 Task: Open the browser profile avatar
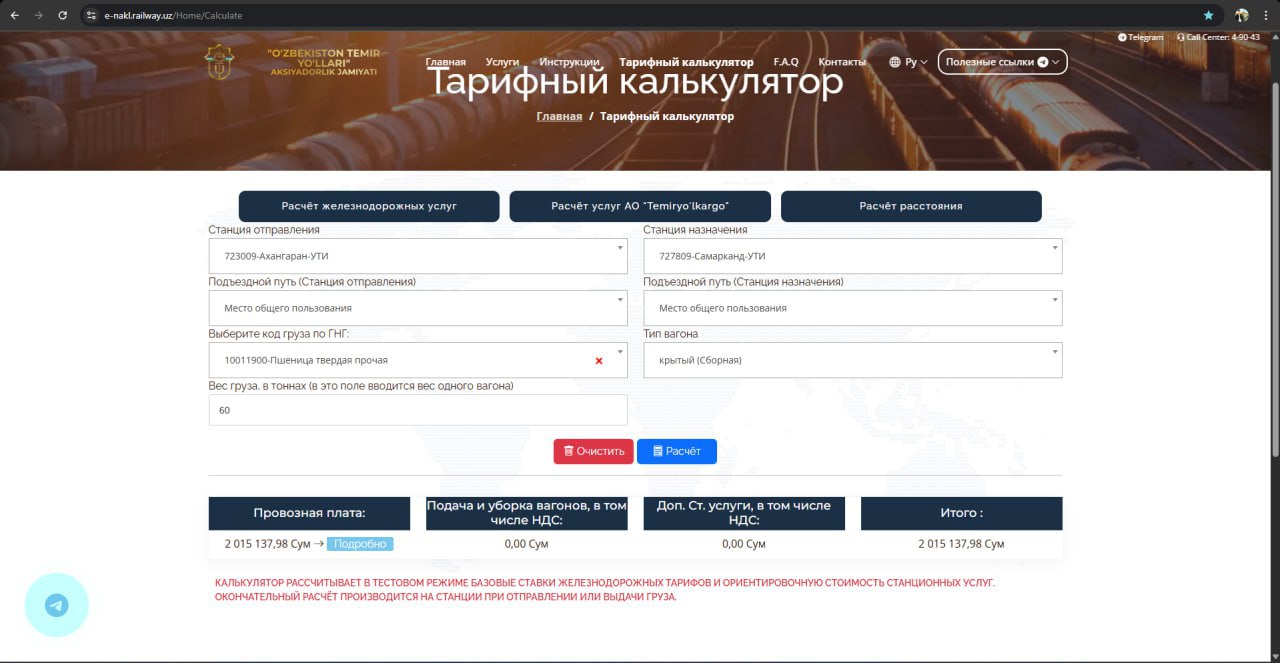coord(1241,15)
